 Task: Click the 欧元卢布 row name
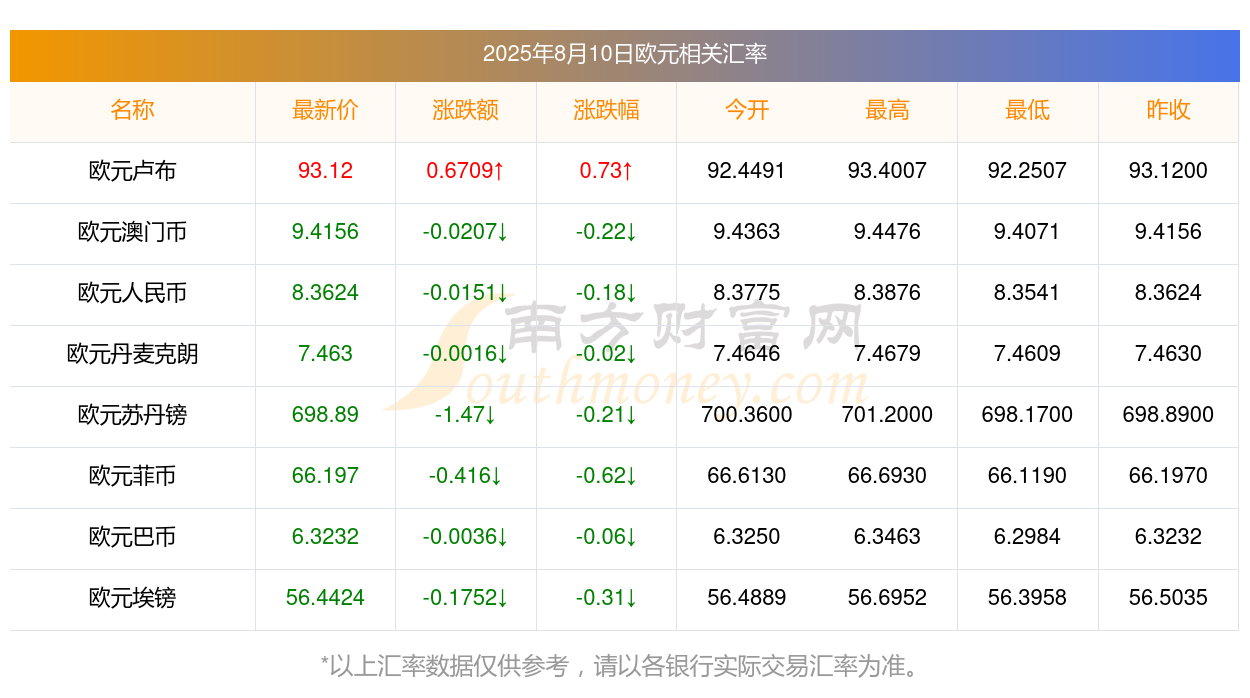(x=133, y=171)
